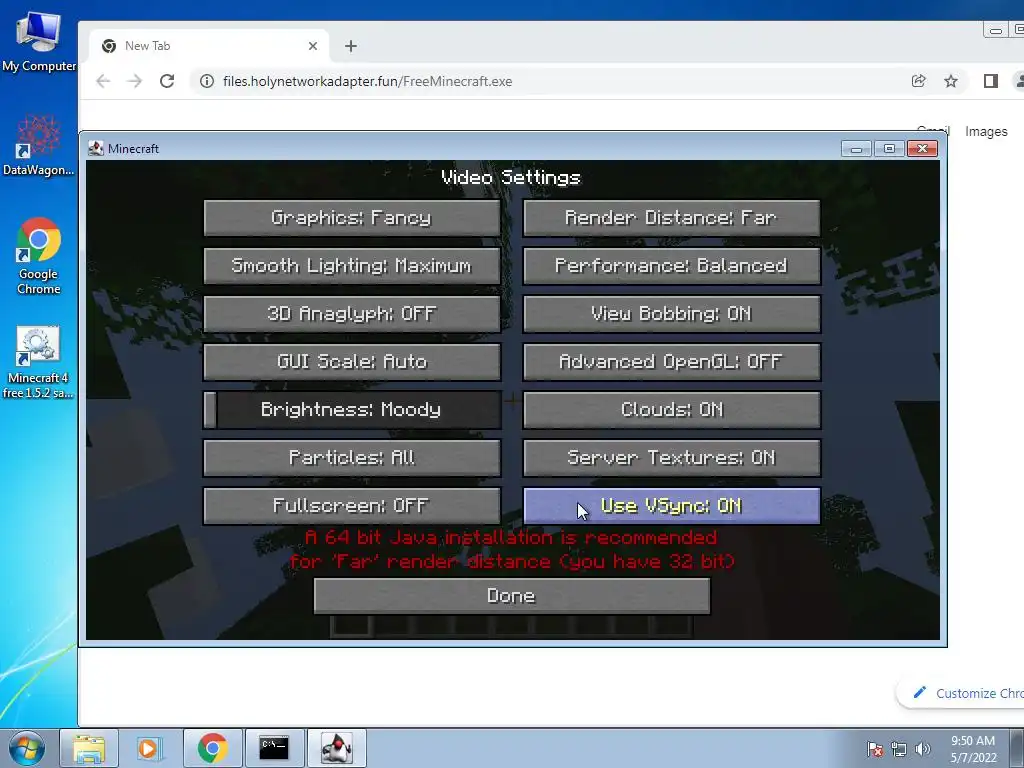
Task: Open Chrome side panel icon
Action: tap(991, 81)
